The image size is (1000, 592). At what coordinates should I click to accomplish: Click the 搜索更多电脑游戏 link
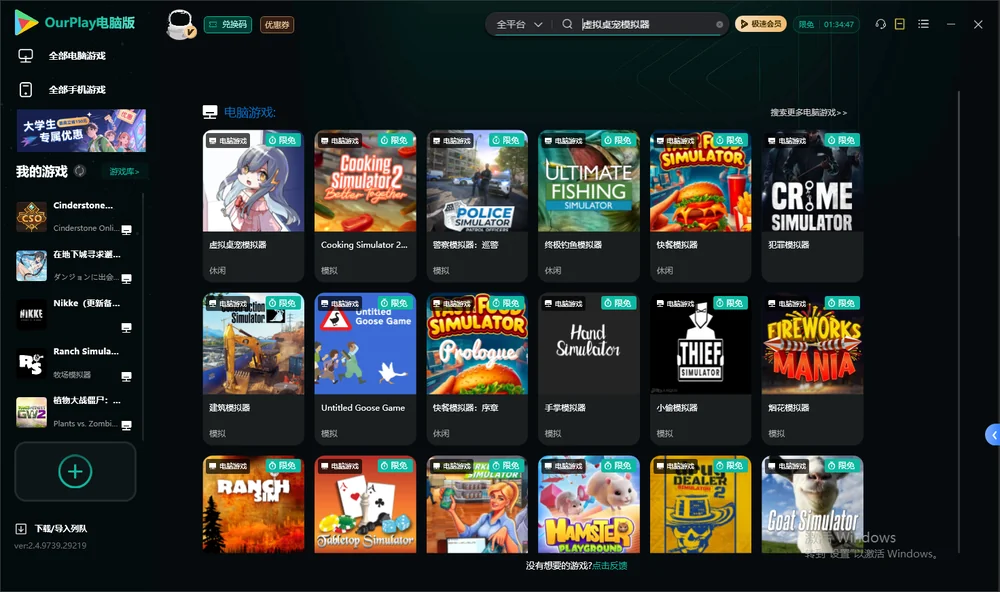(808, 112)
